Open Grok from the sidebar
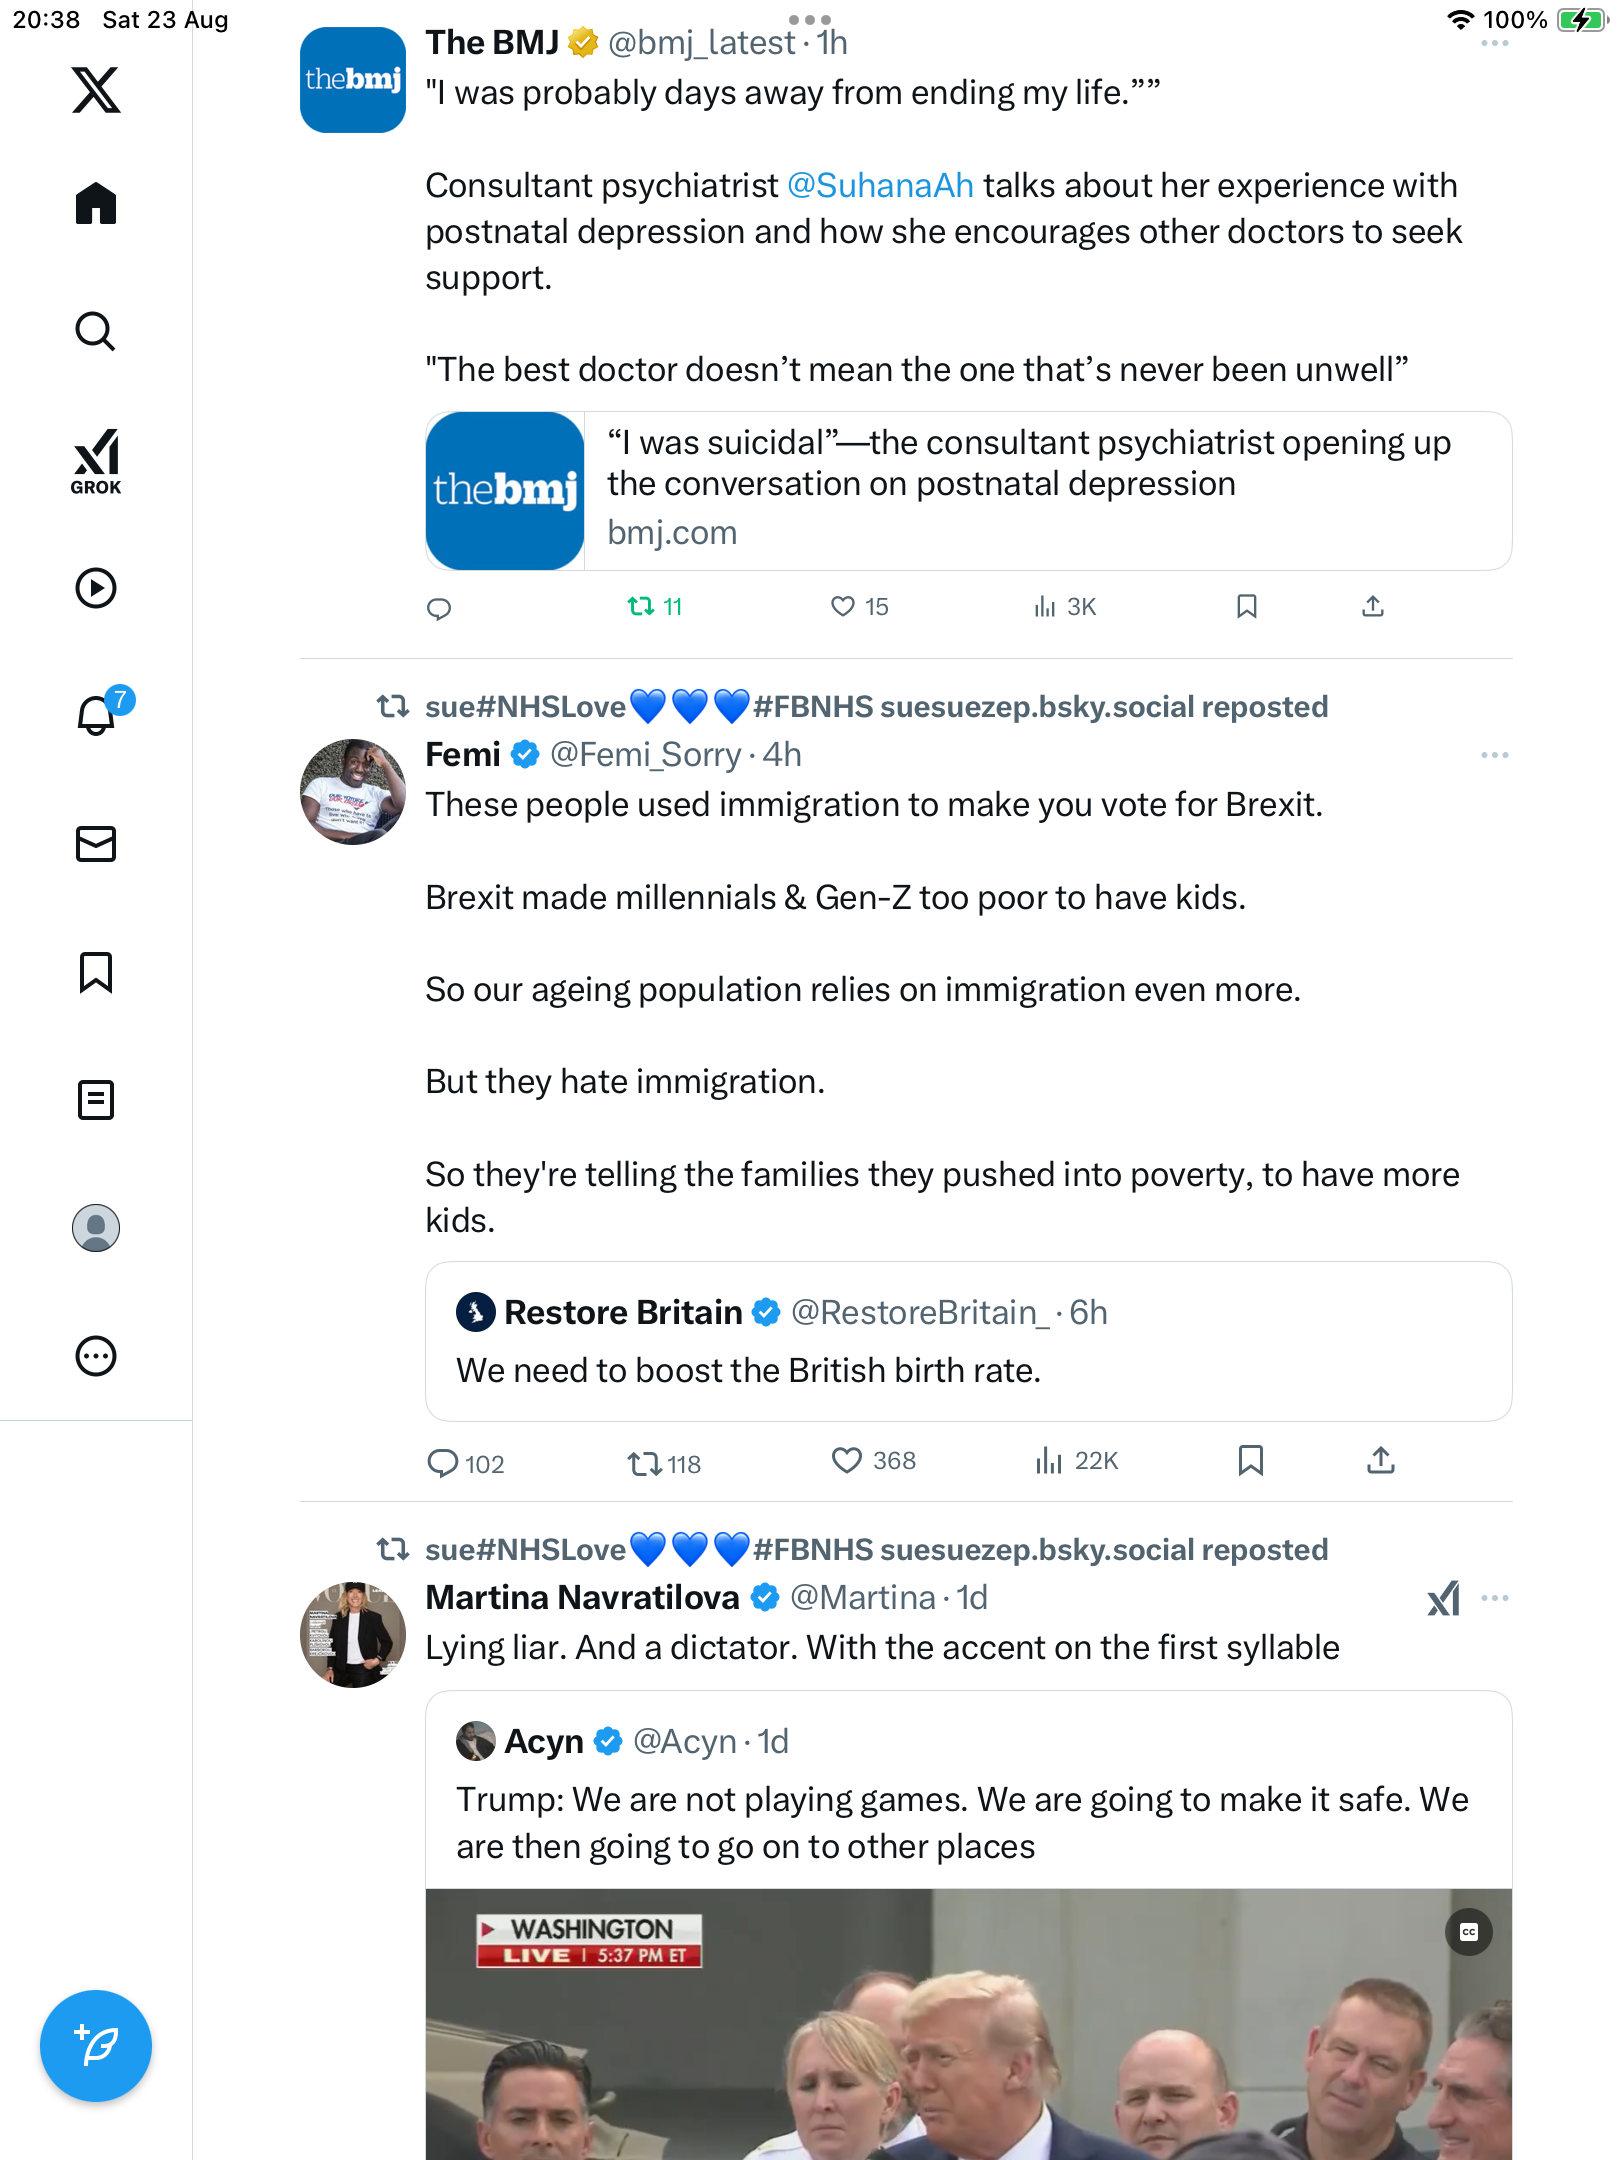1620x2160 pixels. 96,461
